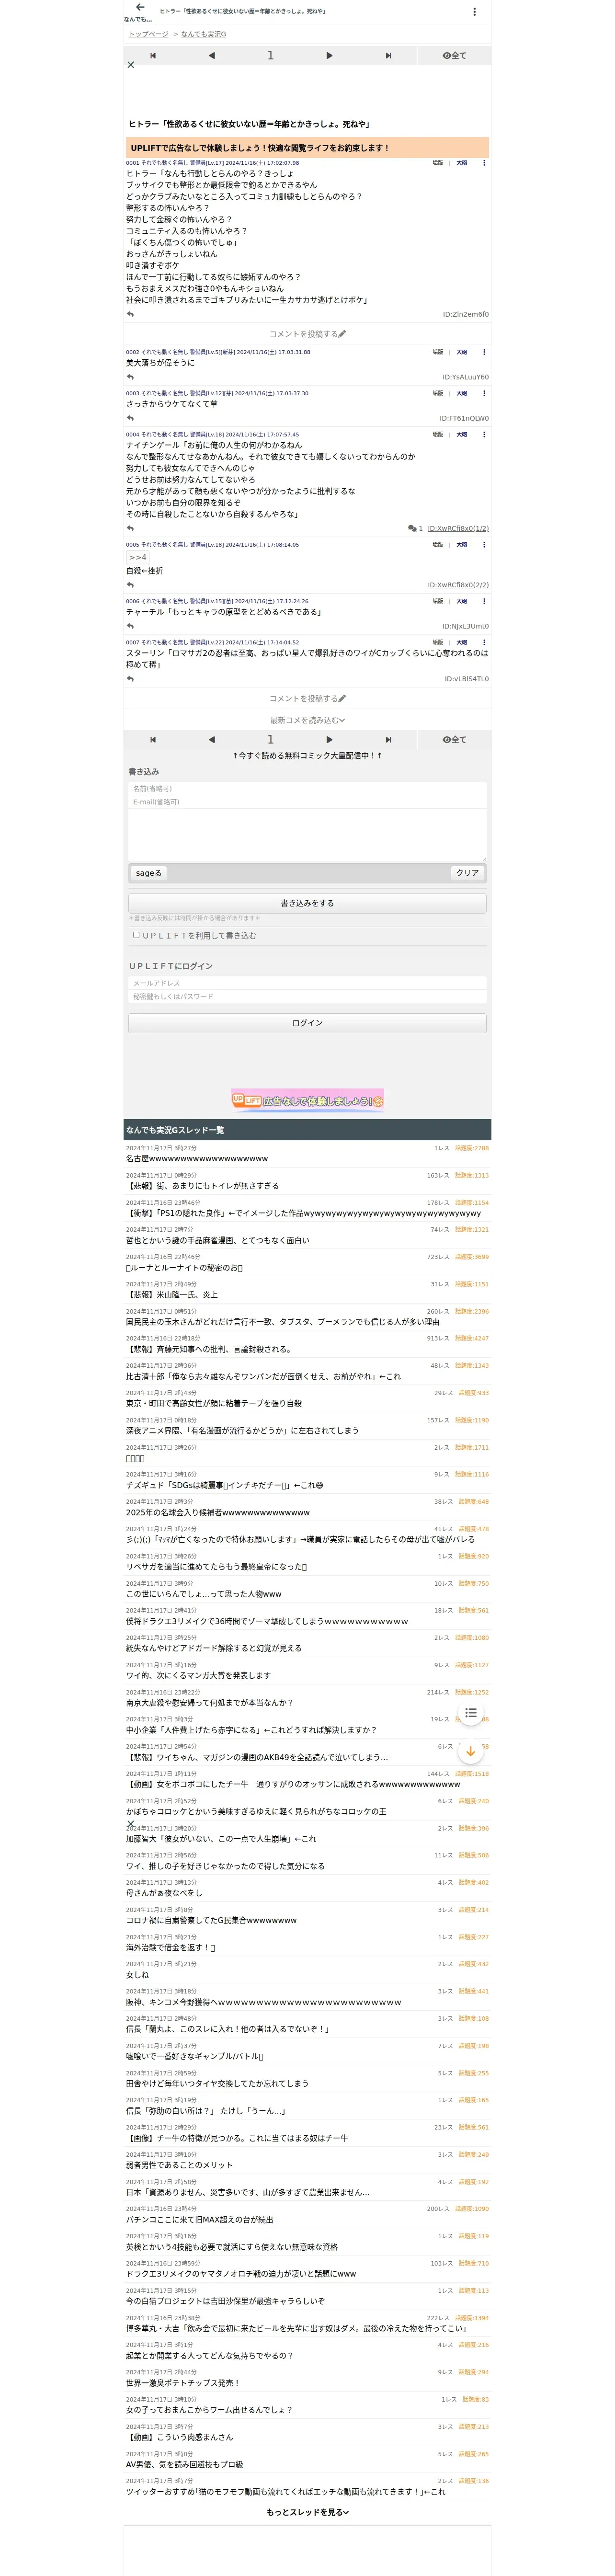Open the floating list menu icon

470,1713
